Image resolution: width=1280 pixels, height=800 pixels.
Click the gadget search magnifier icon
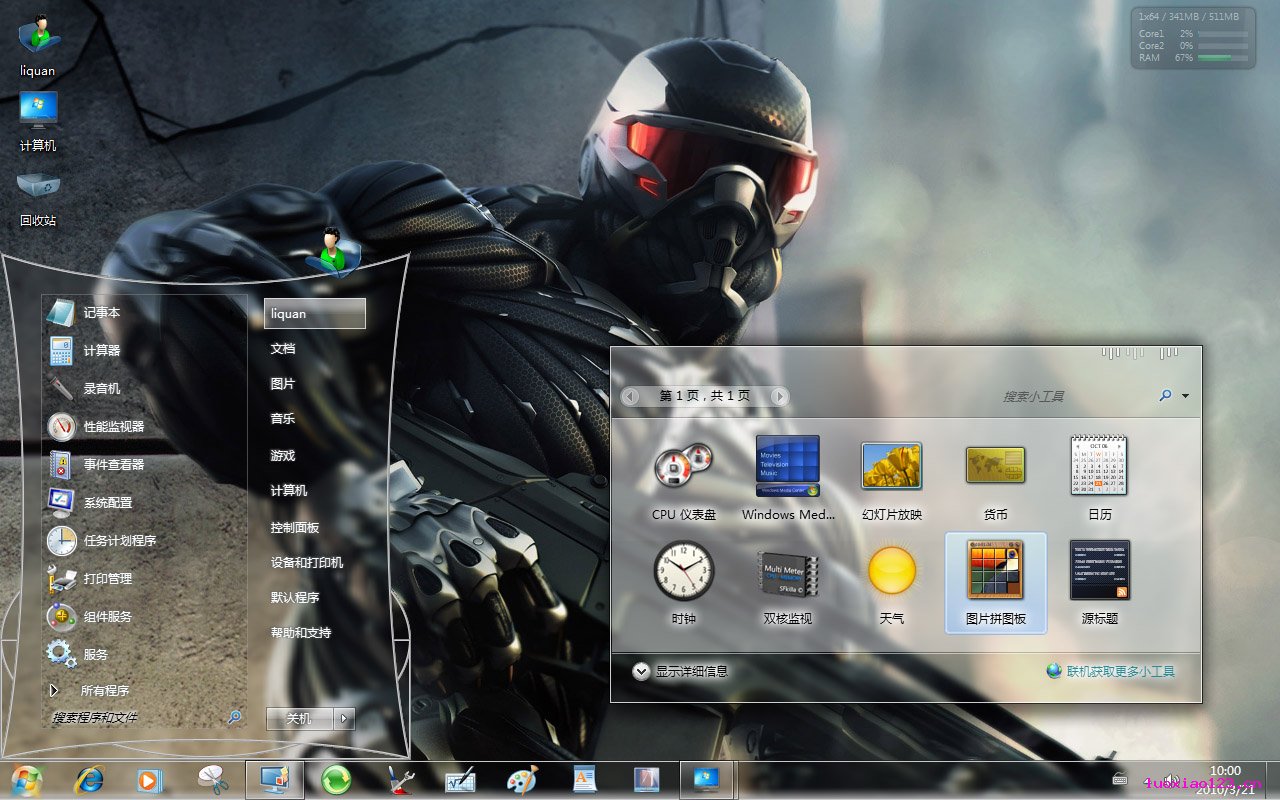[x=1165, y=396]
